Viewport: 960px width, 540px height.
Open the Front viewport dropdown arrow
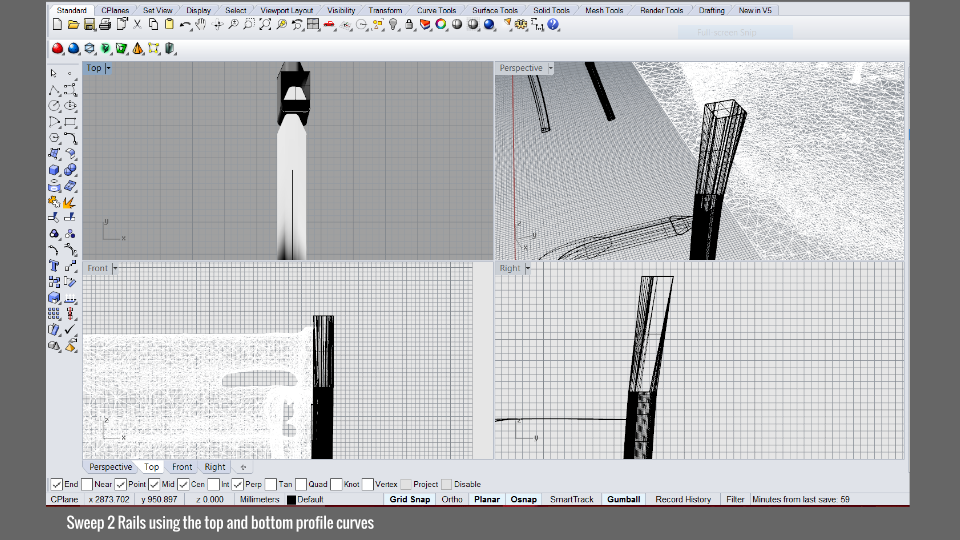tap(115, 268)
